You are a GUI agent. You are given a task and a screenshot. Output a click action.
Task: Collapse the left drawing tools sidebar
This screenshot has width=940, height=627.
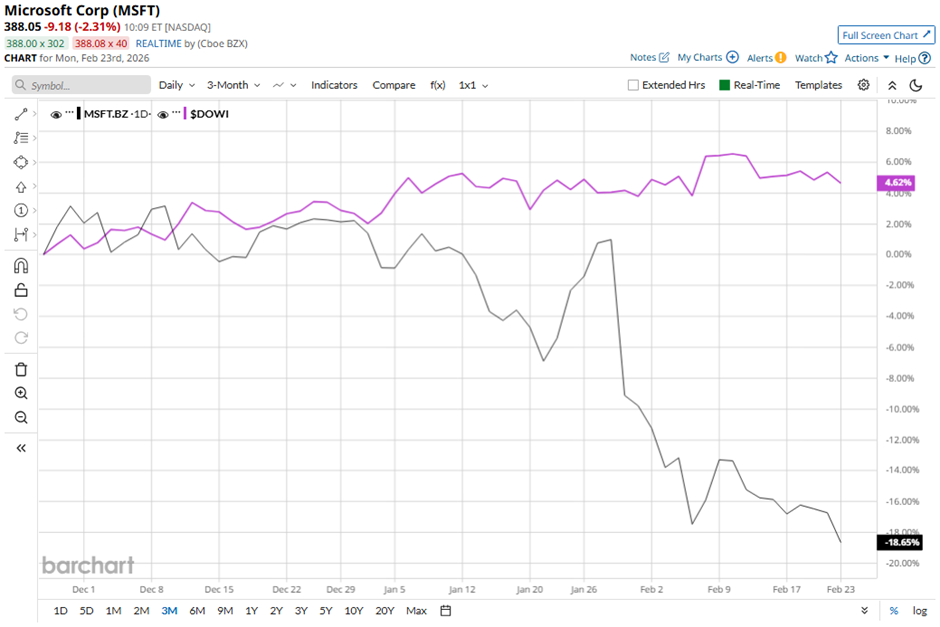pos(21,448)
